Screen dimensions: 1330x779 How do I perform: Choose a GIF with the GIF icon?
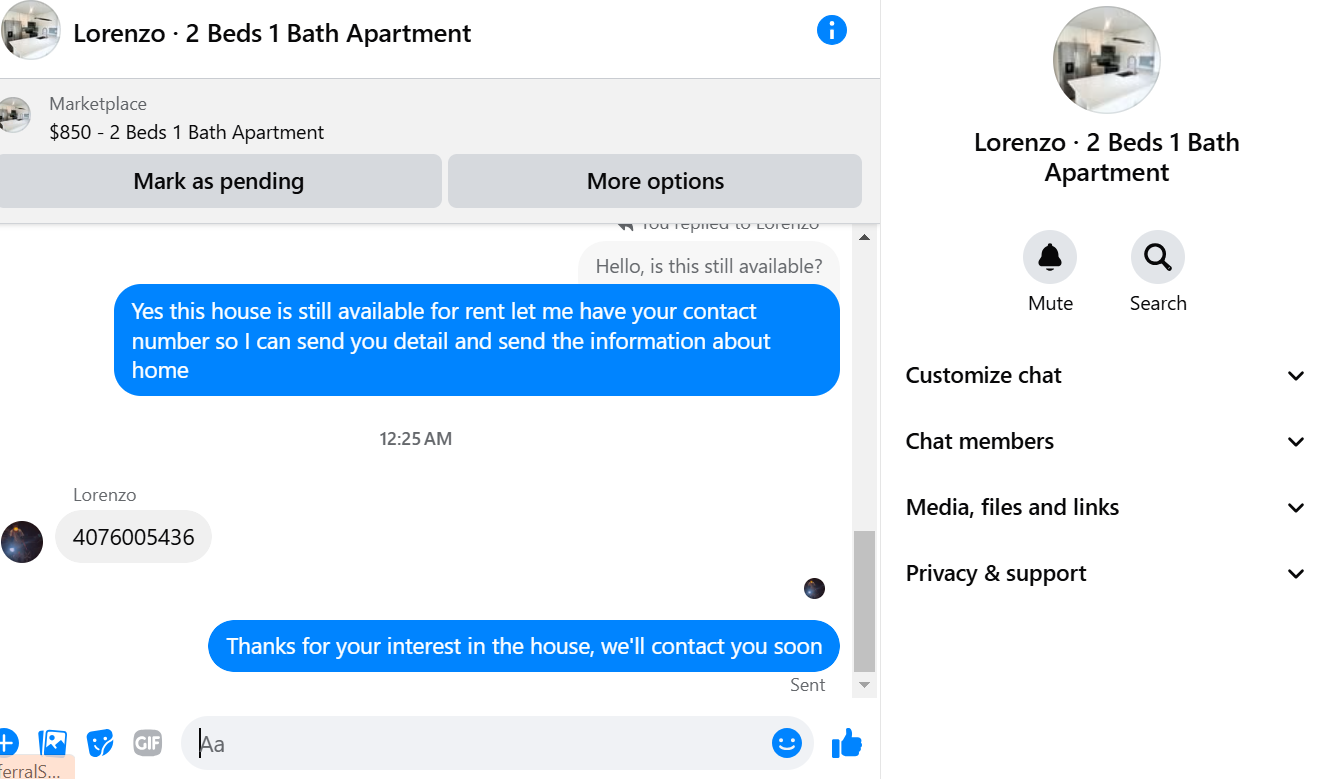[x=147, y=743]
